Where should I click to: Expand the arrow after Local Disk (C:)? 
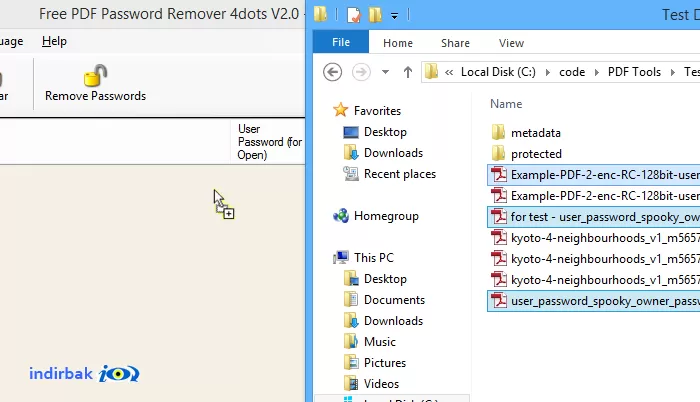548,72
